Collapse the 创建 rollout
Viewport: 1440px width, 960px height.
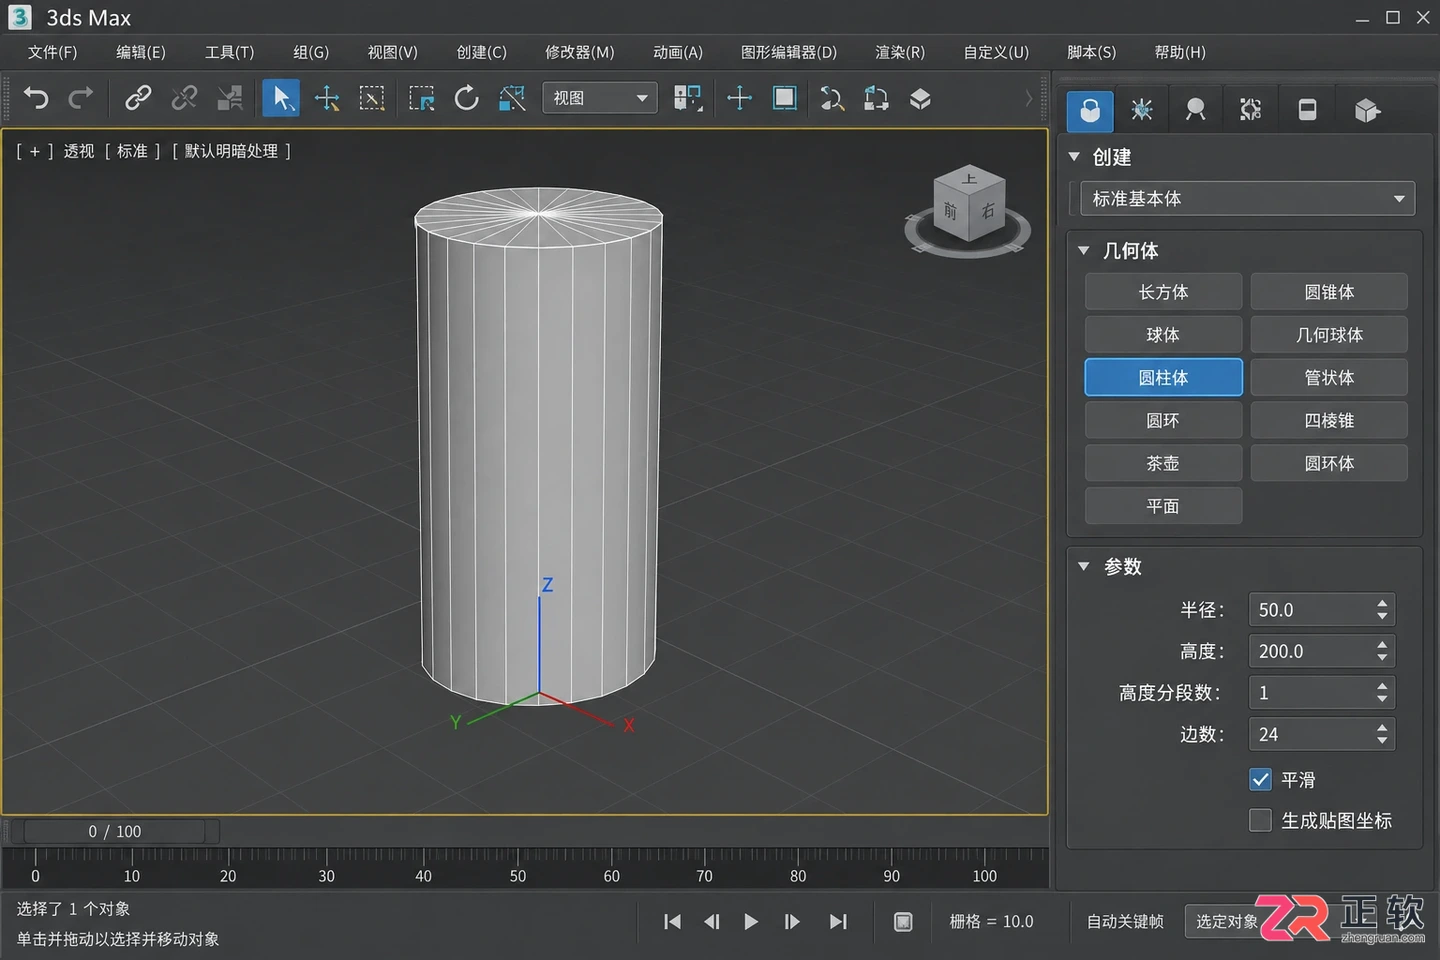coord(1074,157)
